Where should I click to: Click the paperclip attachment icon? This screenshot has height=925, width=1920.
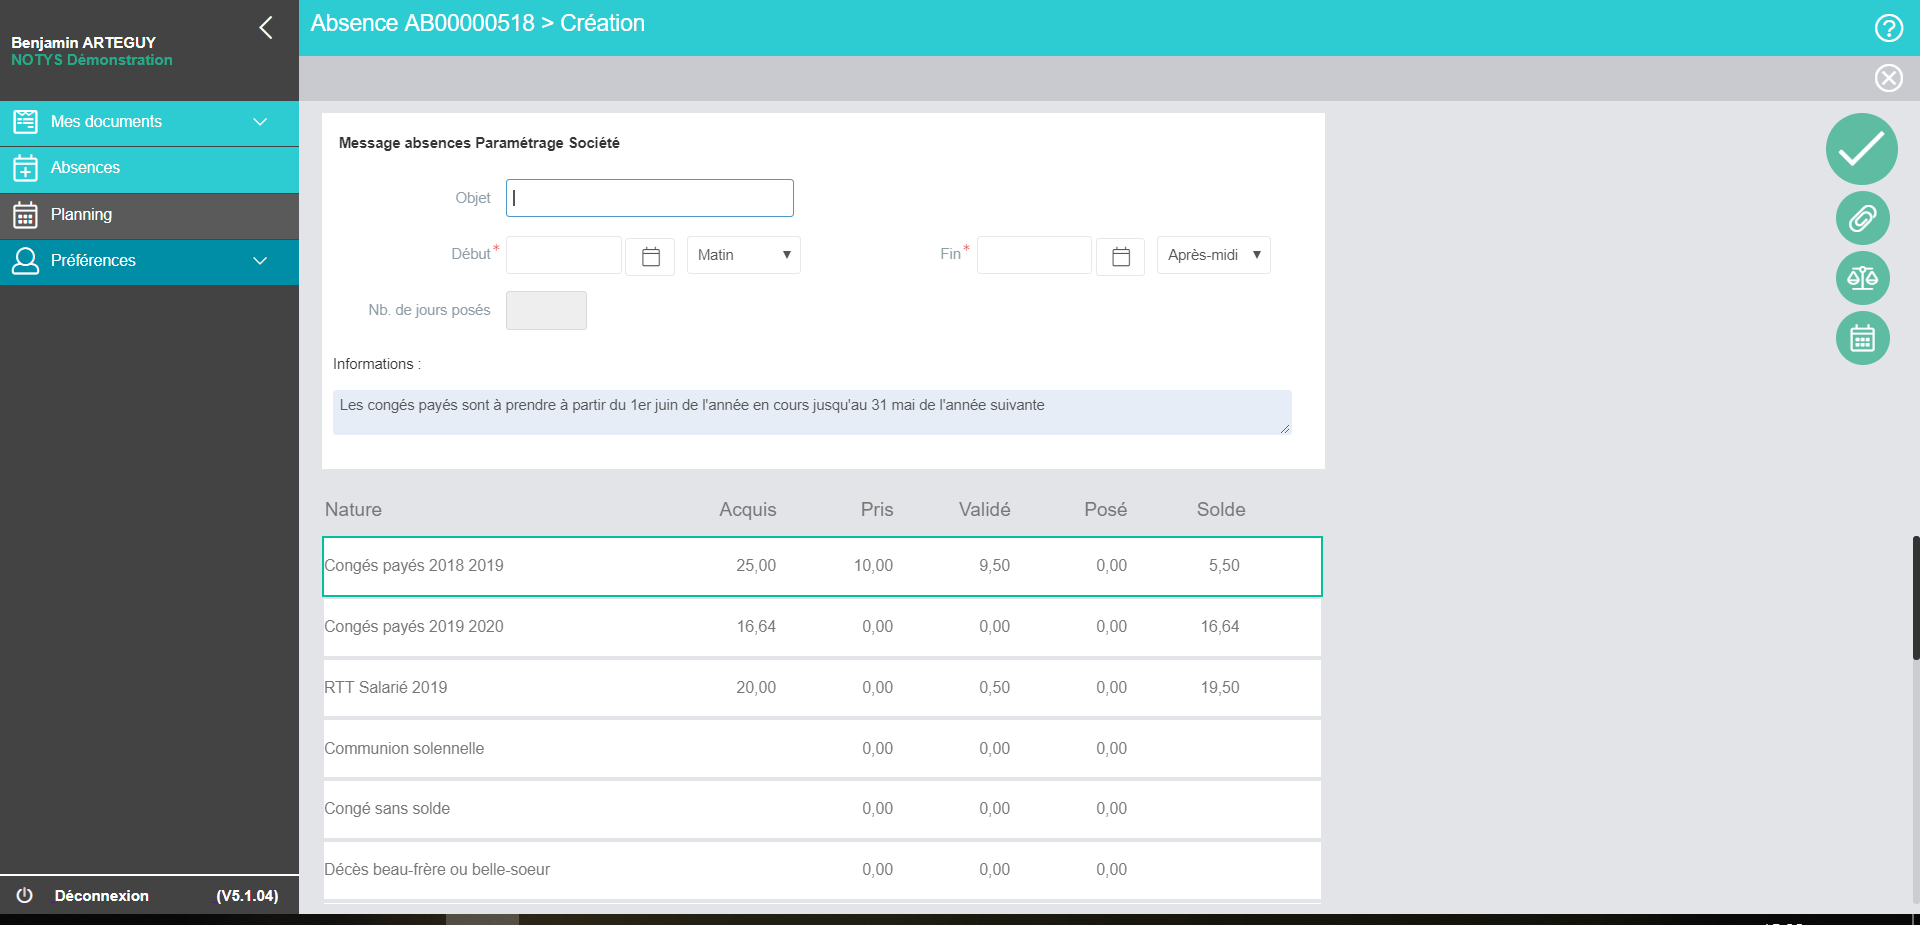tap(1862, 218)
